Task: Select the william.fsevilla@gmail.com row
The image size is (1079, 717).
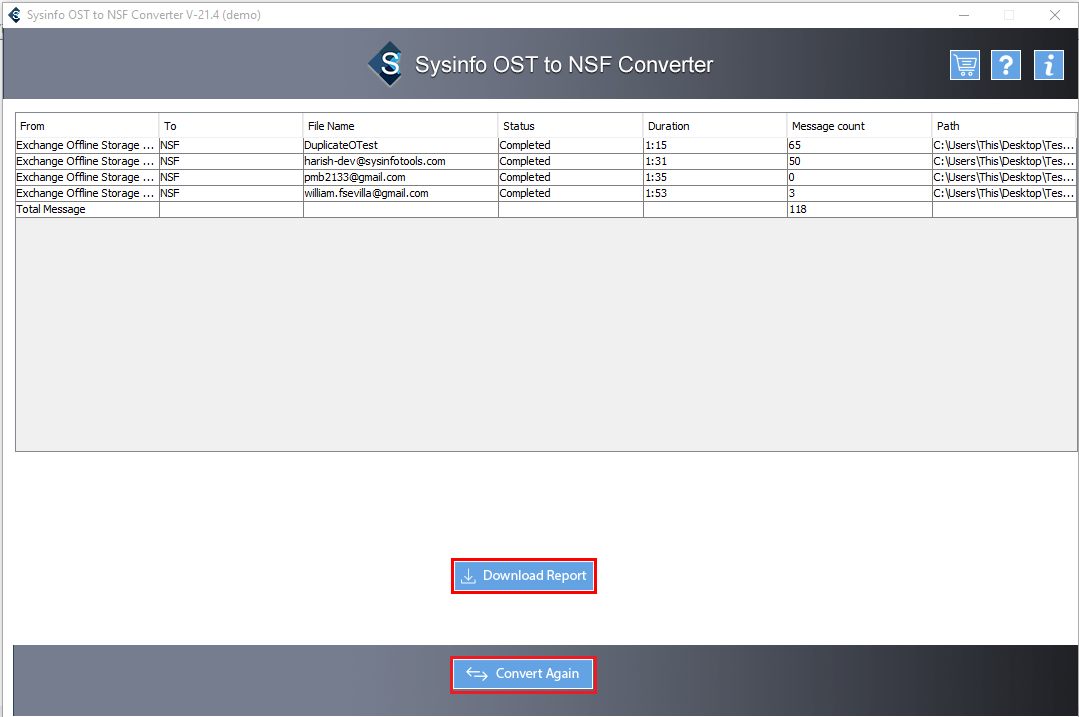Action: (x=367, y=194)
